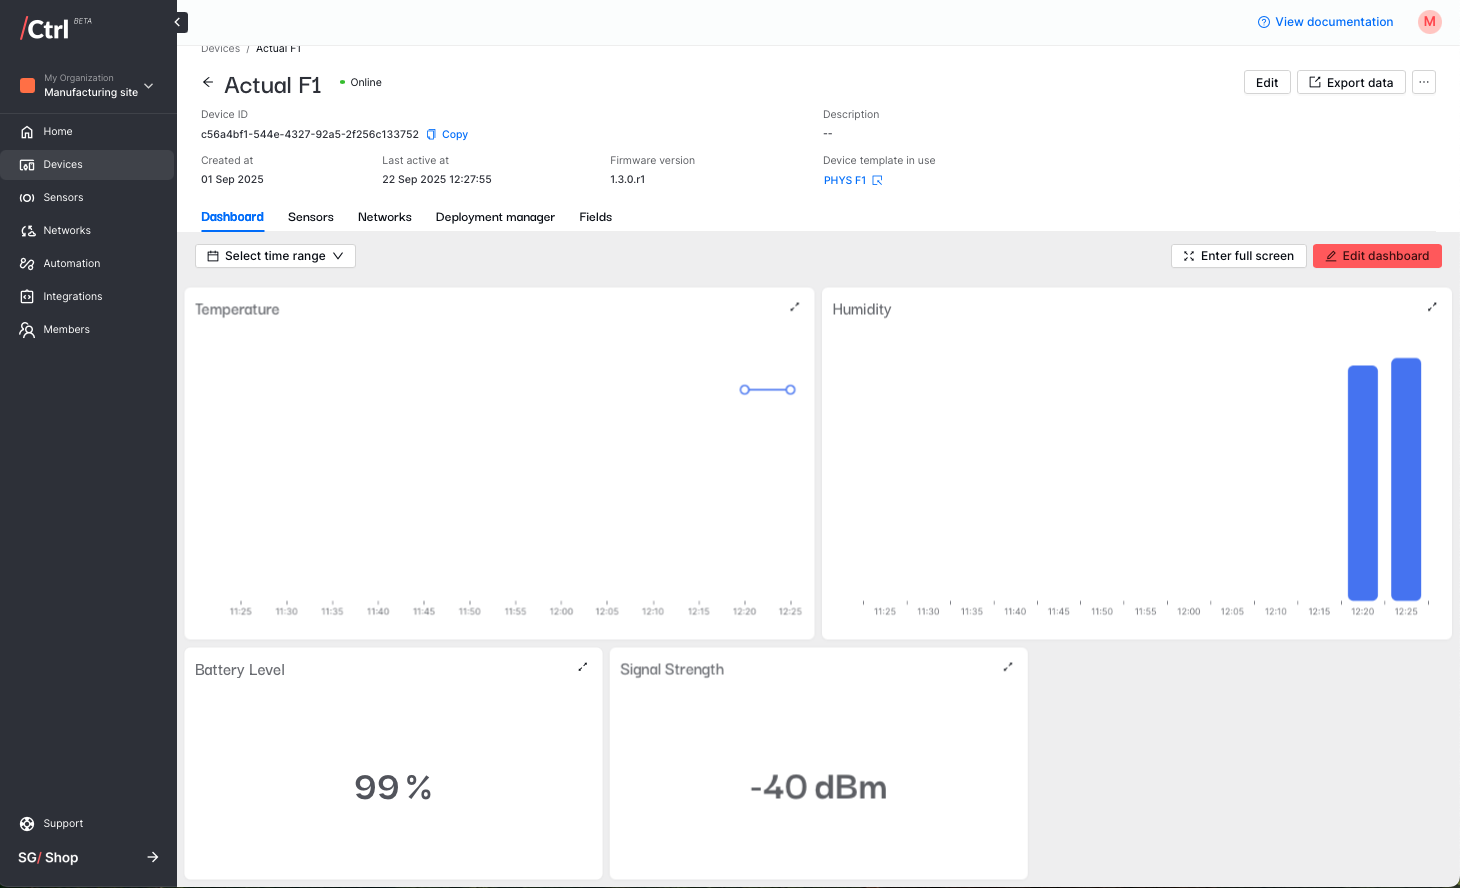Click the Export data button
1460x888 pixels.
[1351, 83]
